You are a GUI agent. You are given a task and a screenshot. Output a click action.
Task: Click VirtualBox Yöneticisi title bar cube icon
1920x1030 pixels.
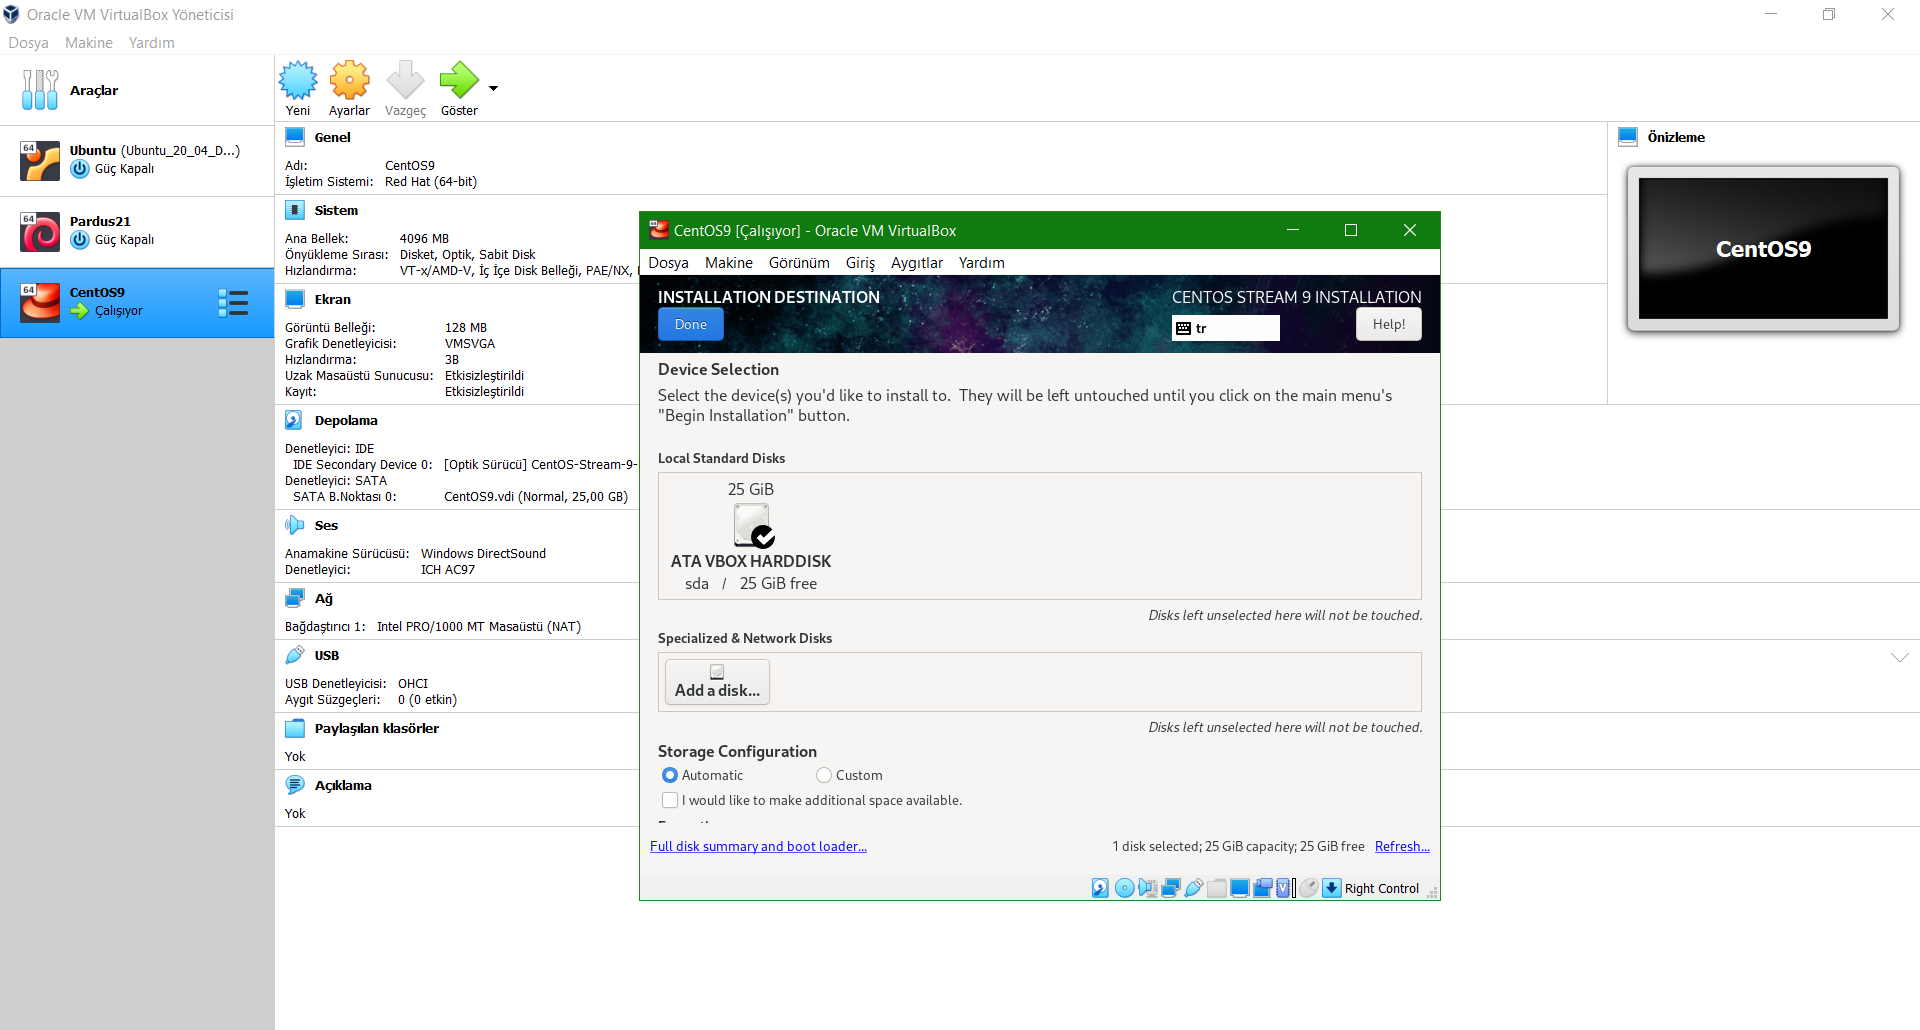coord(12,14)
